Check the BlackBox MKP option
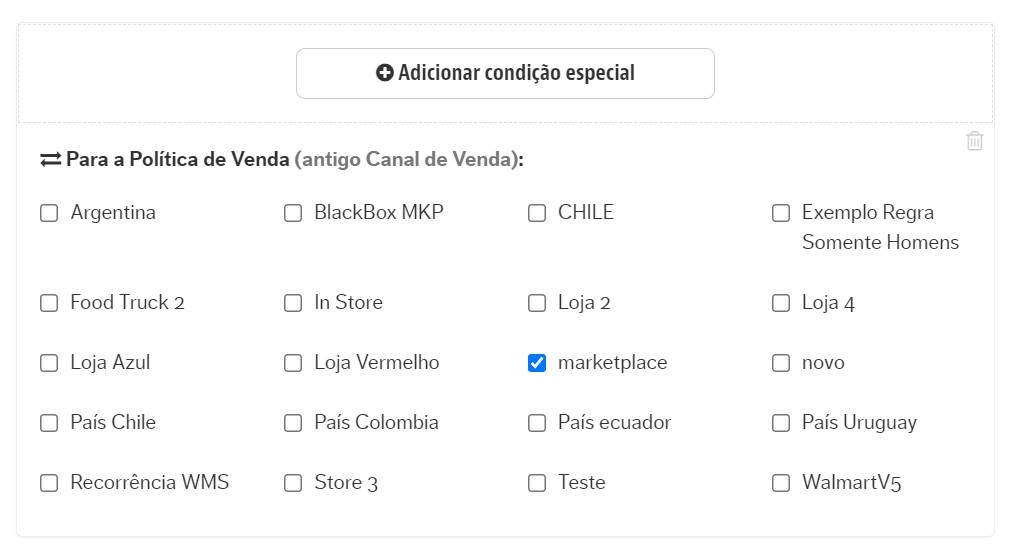This screenshot has width=1009, height=557. point(293,213)
